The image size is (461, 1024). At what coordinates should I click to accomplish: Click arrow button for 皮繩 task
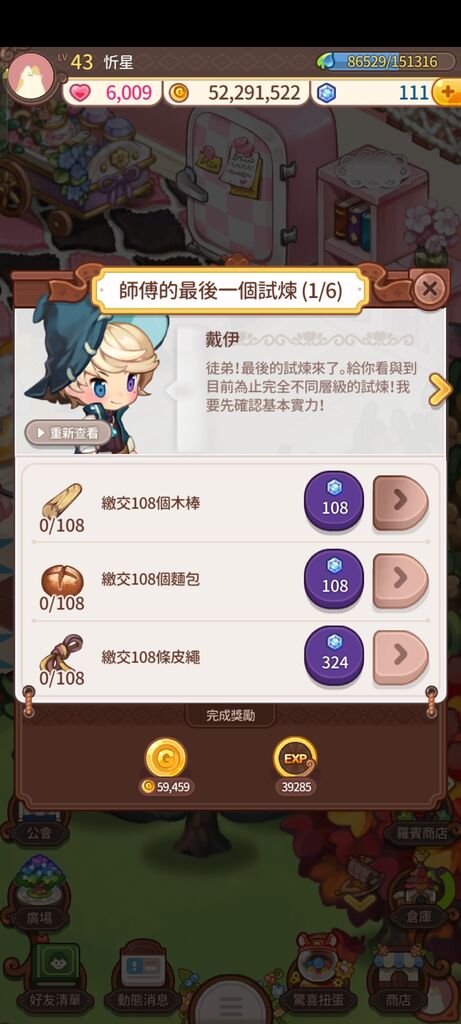(x=400, y=658)
